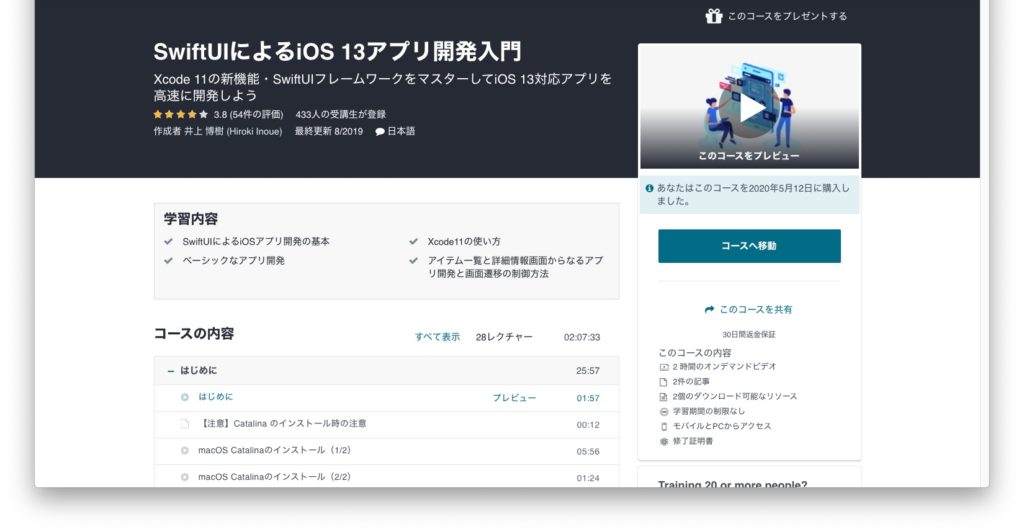Click 30日間返金保証 text
Image resolution: width=1024 pixels, height=532 pixels.
[x=749, y=334]
